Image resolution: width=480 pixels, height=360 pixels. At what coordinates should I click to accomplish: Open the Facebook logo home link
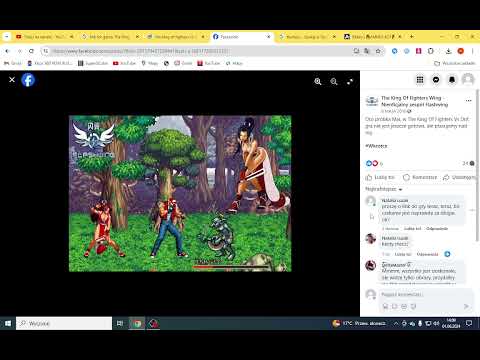[28, 80]
